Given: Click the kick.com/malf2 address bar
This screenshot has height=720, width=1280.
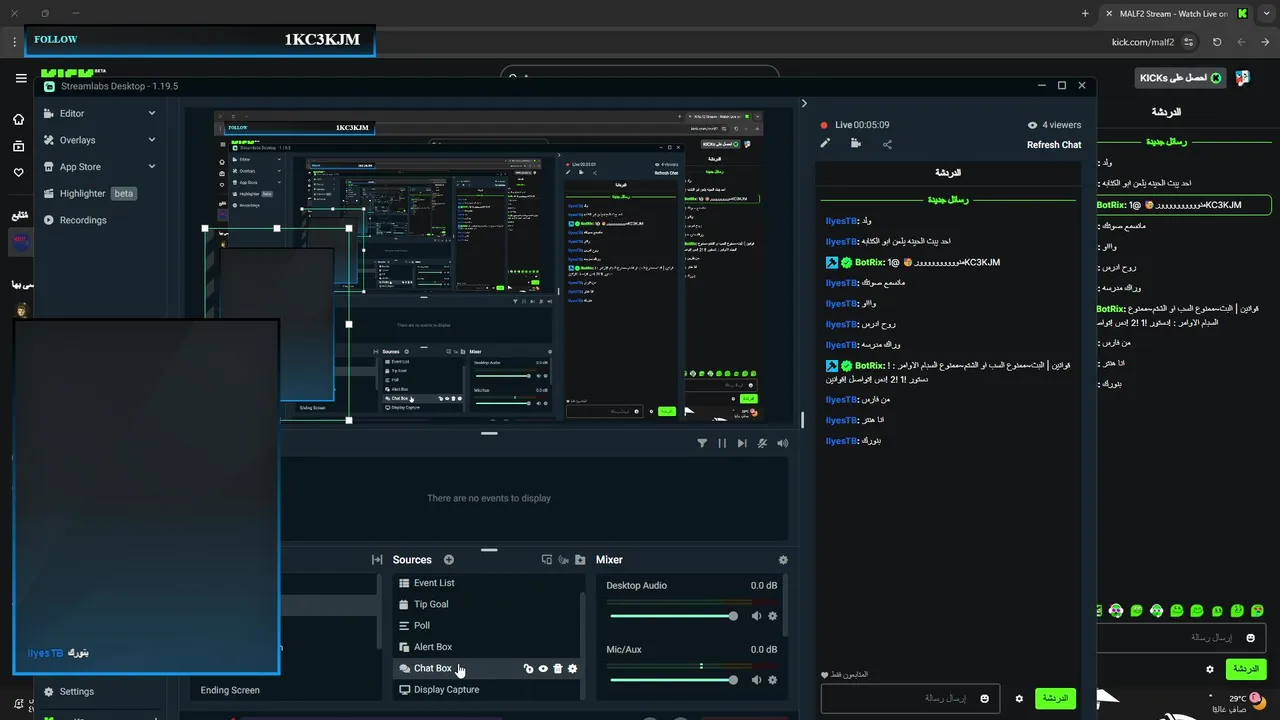Looking at the screenshot, I should [1143, 42].
